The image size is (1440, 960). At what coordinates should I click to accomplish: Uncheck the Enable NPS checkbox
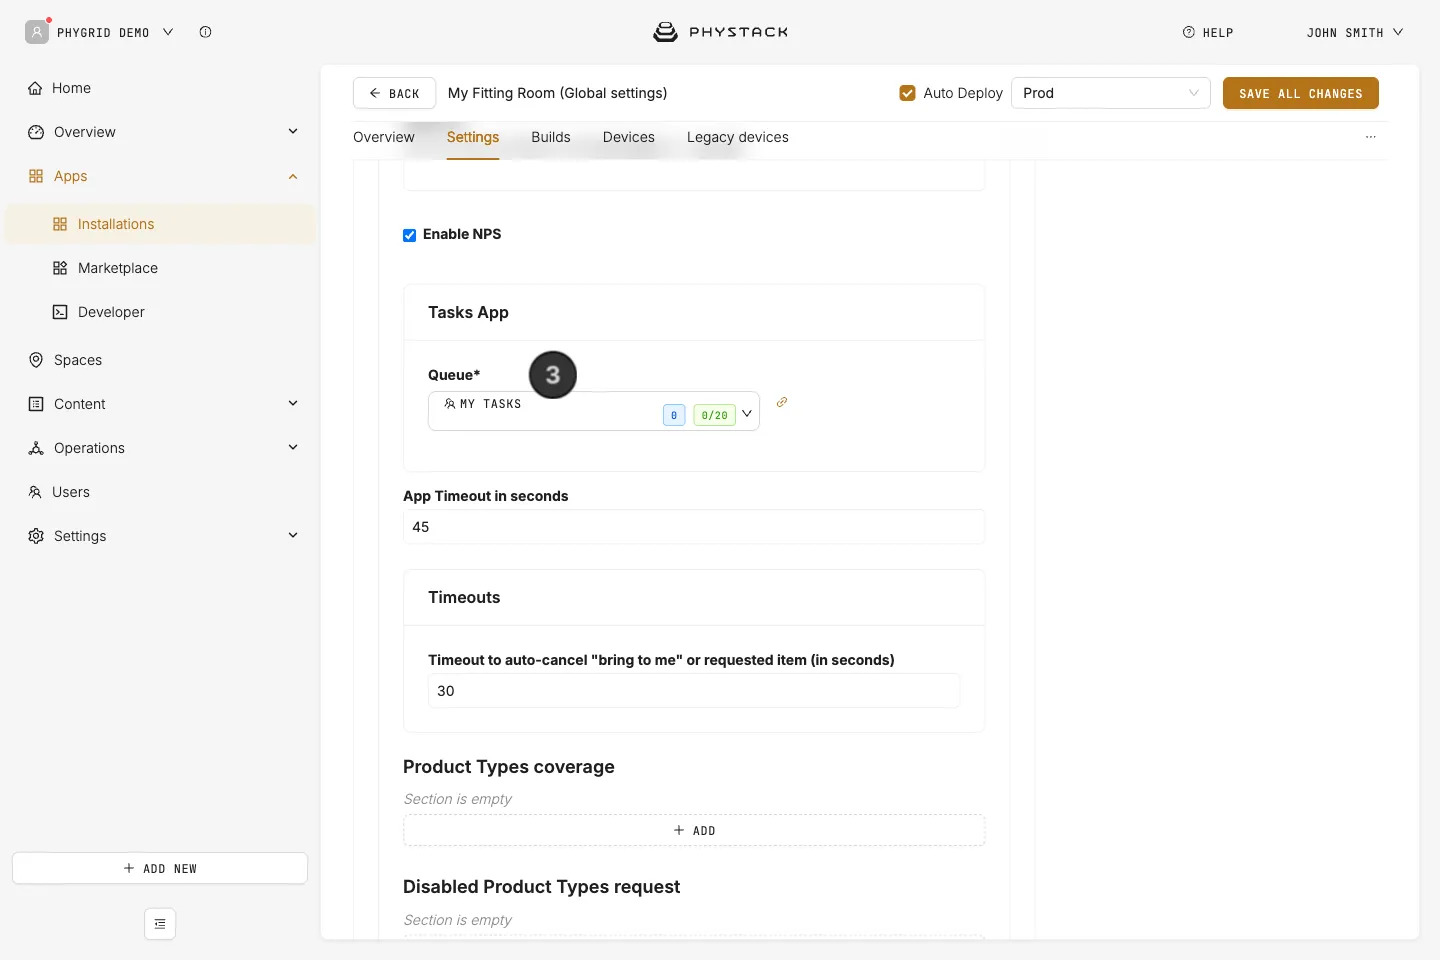(x=409, y=235)
